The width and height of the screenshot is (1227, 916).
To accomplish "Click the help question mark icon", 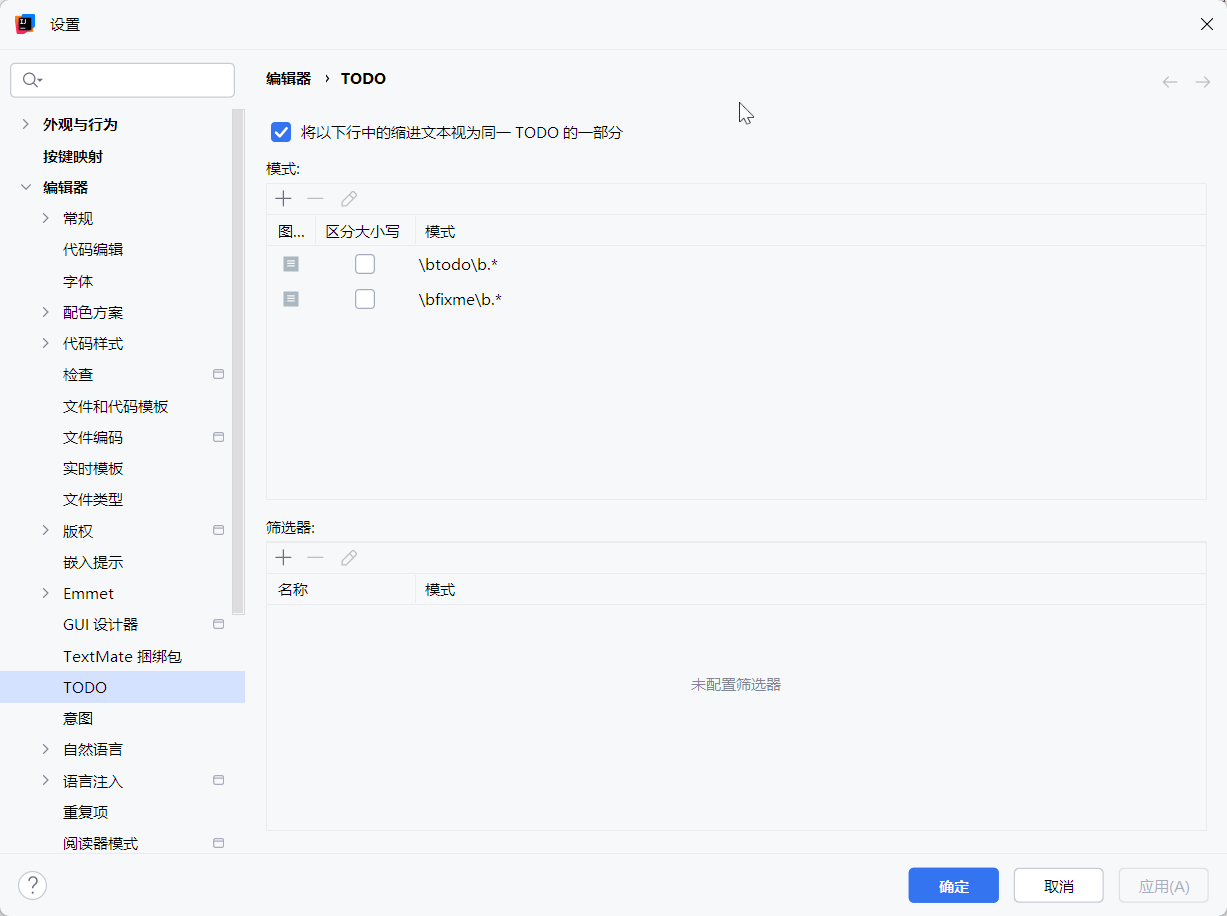I will point(32,885).
